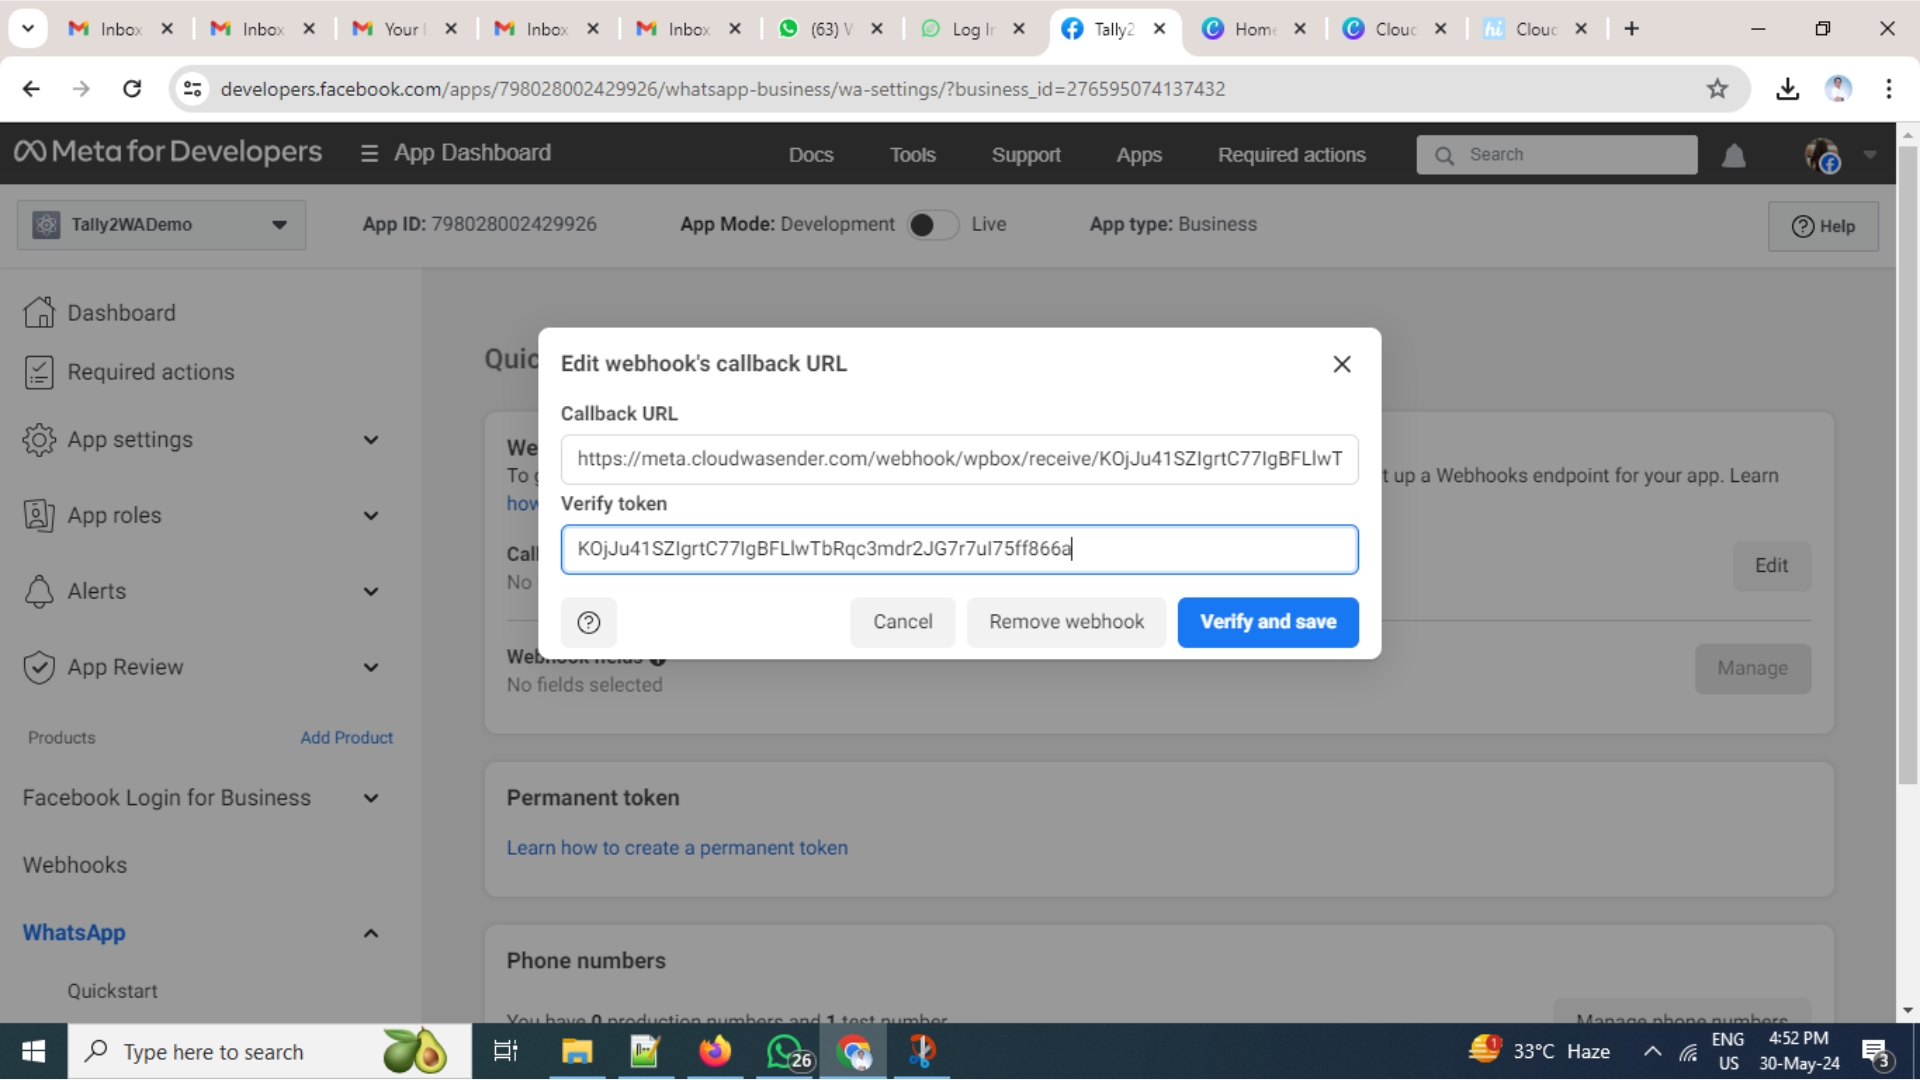Switch to the WhatsApp (63) tab
This screenshot has width=1920, height=1080.
pos(831,29)
